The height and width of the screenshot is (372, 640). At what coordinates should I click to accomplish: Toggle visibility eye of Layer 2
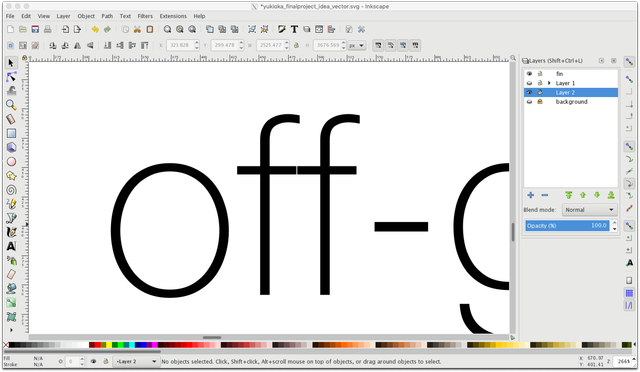(x=529, y=92)
